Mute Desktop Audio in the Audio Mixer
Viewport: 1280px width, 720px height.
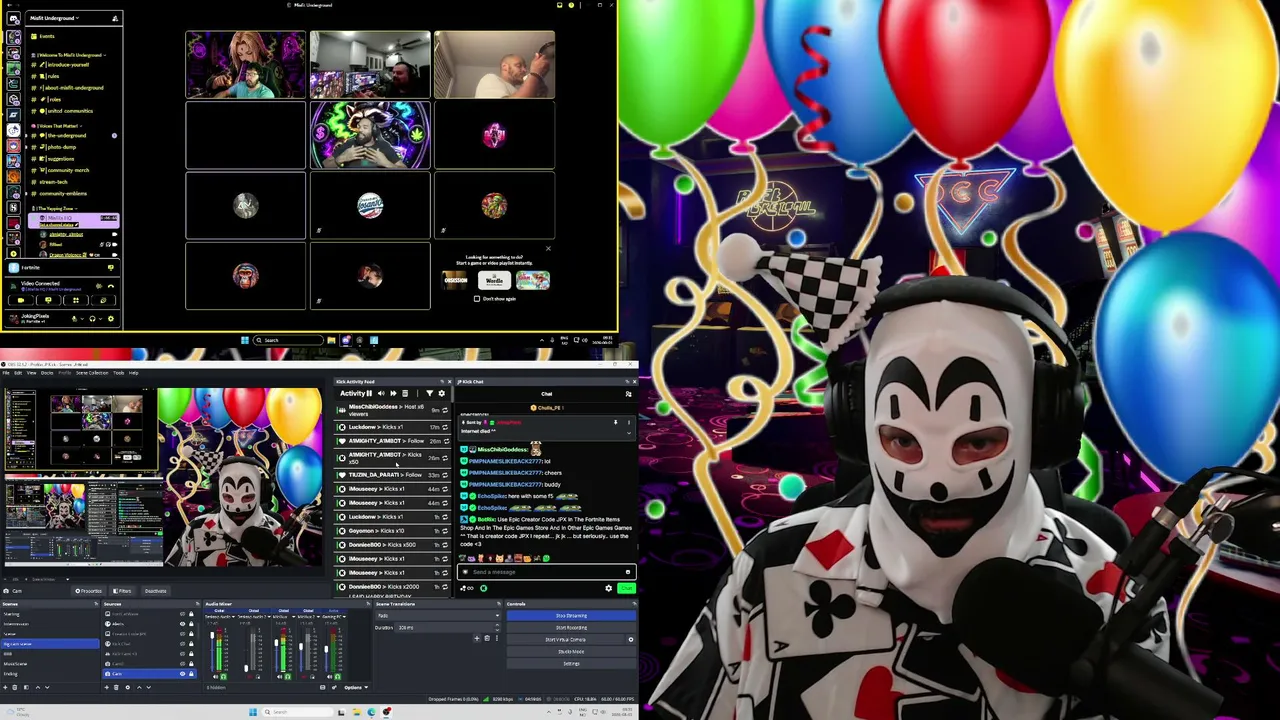pyautogui.click(x=215, y=677)
